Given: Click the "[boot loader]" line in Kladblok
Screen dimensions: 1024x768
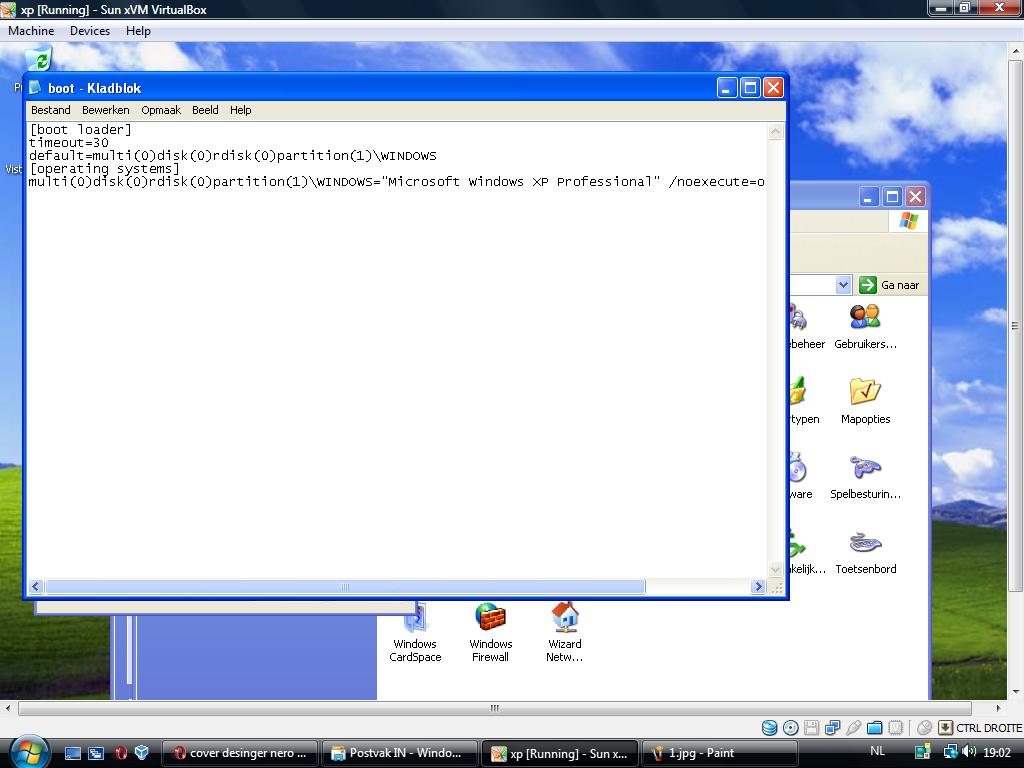Looking at the screenshot, I should (80, 129).
